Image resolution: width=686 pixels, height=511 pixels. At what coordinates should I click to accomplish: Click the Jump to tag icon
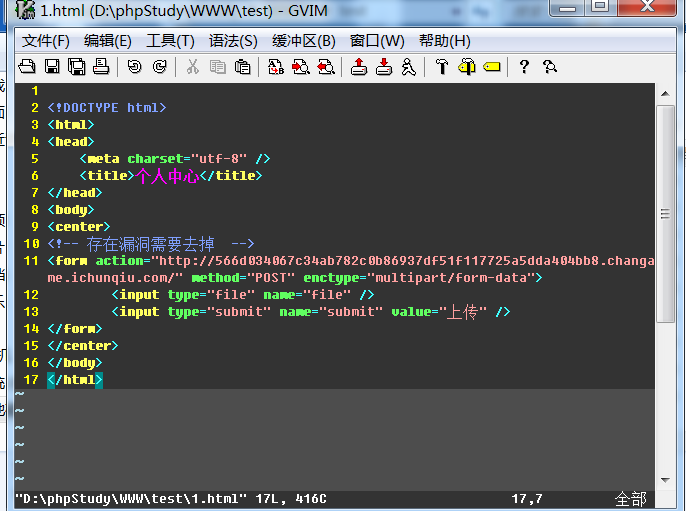pos(492,67)
